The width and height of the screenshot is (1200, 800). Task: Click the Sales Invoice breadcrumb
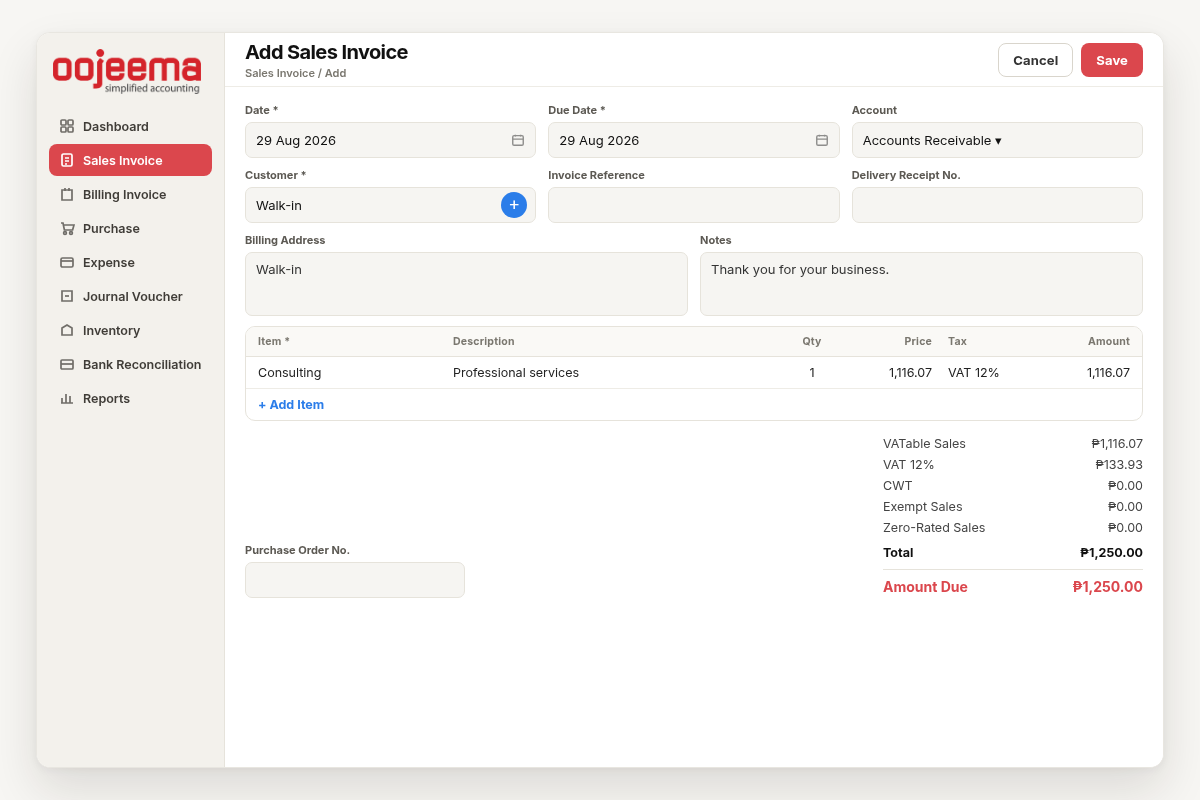pyautogui.click(x=280, y=73)
